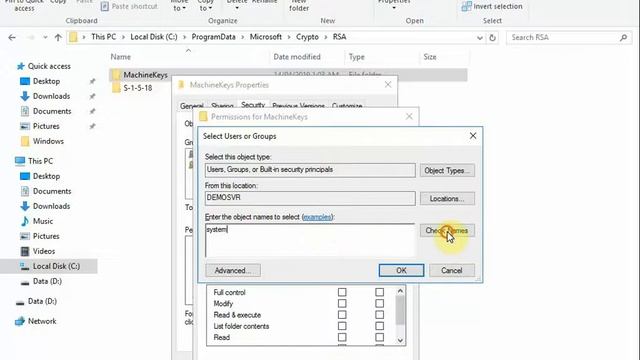Select 'Local Disk (C:)' breadcrumb segment
The height and width of the screenshot is (360, 640).
coord(154,37)
